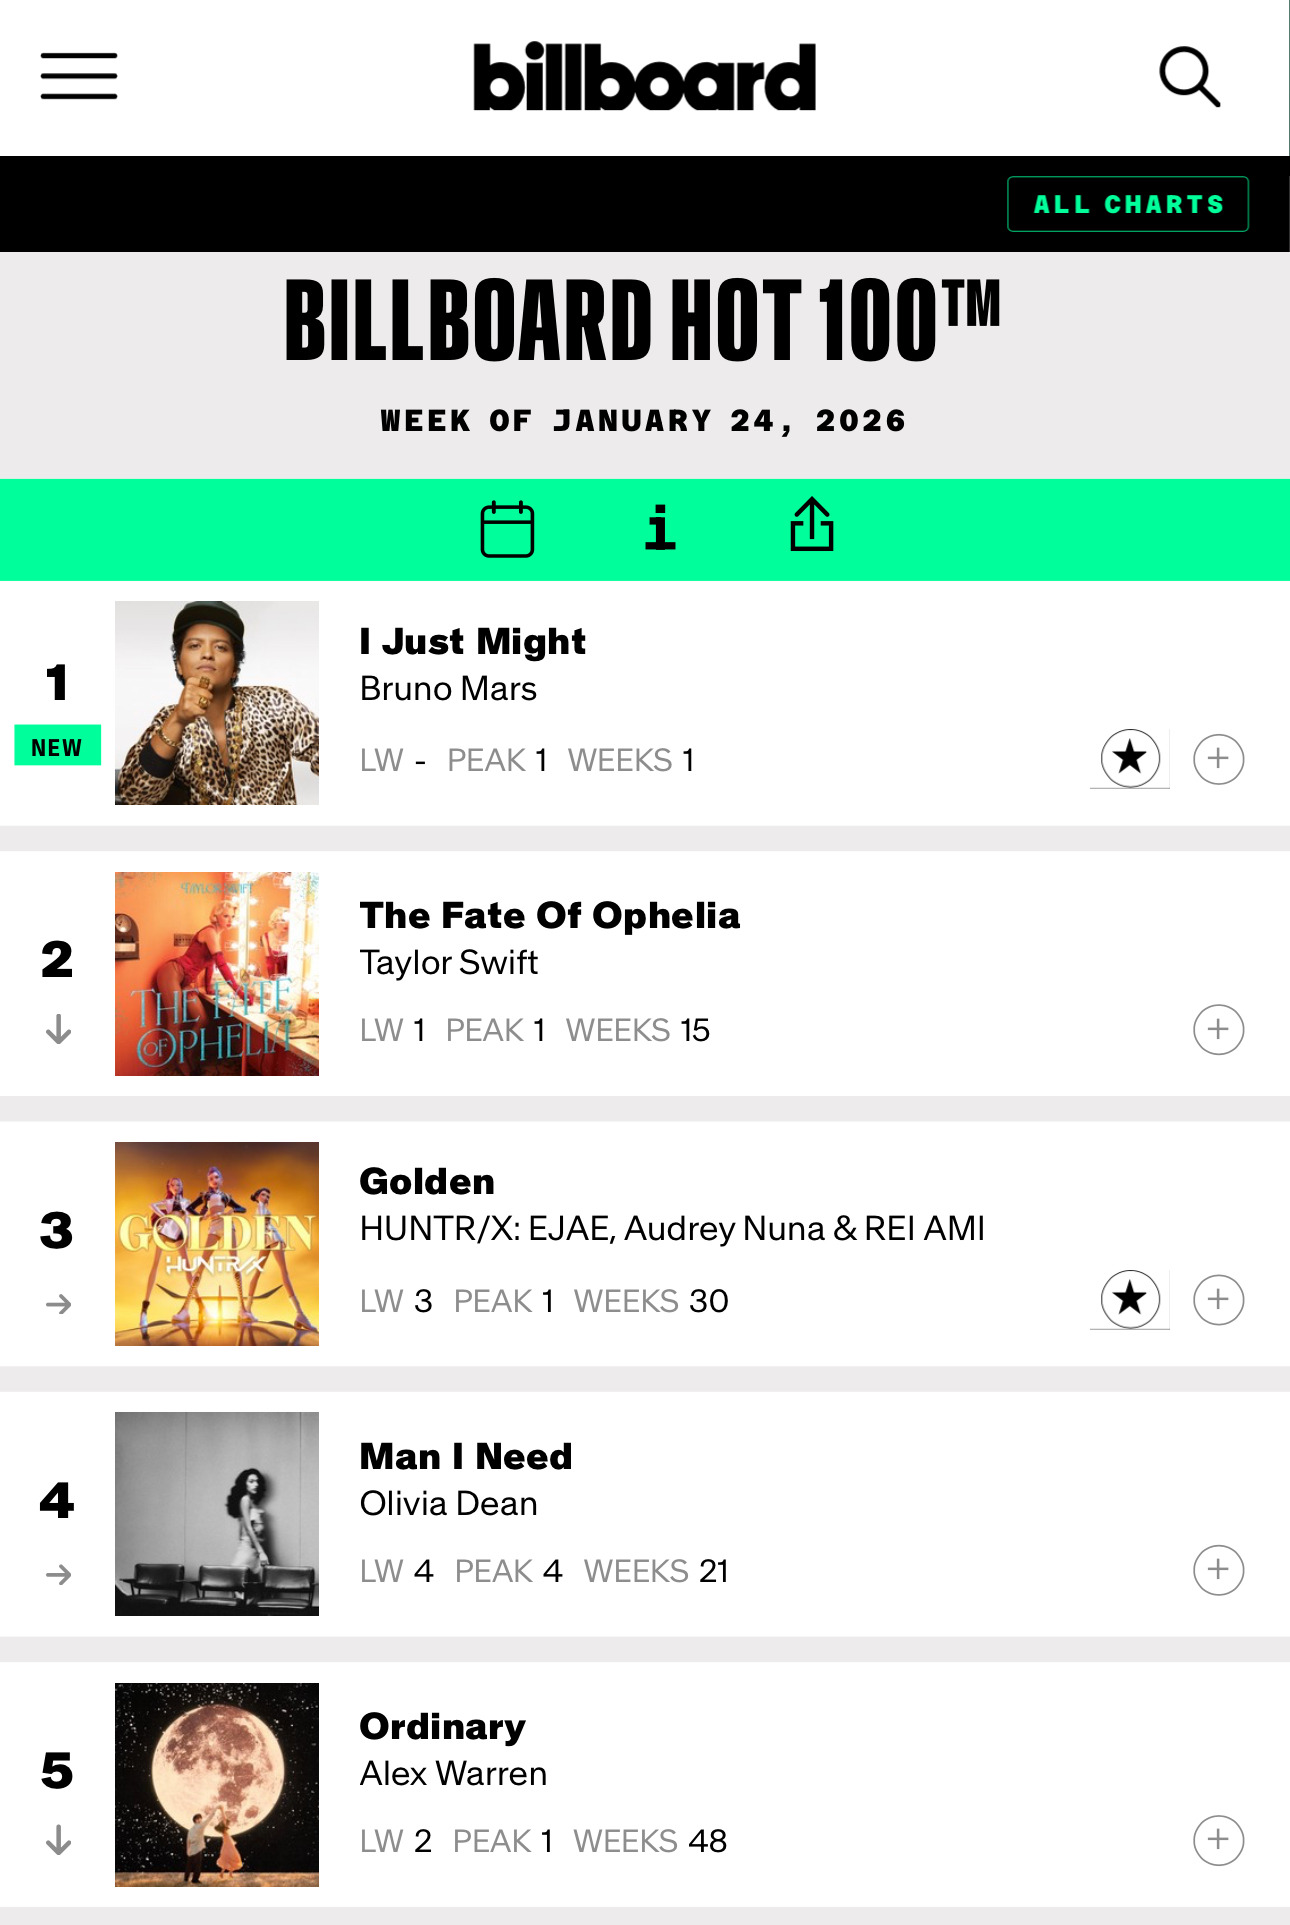Click the star badge on Golden
The height and width of the screenshot is (1925, 1290).
point(1130,1299)
